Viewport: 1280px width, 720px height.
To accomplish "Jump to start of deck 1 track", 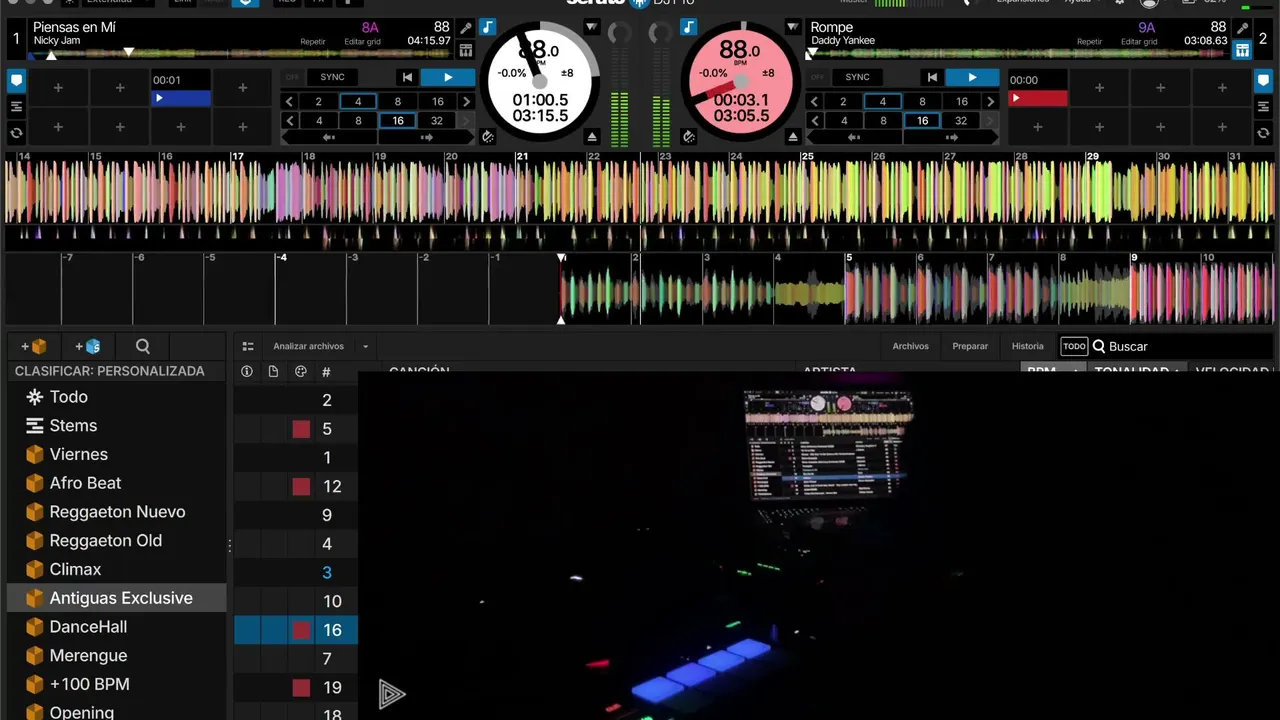I will coord(406,77).
